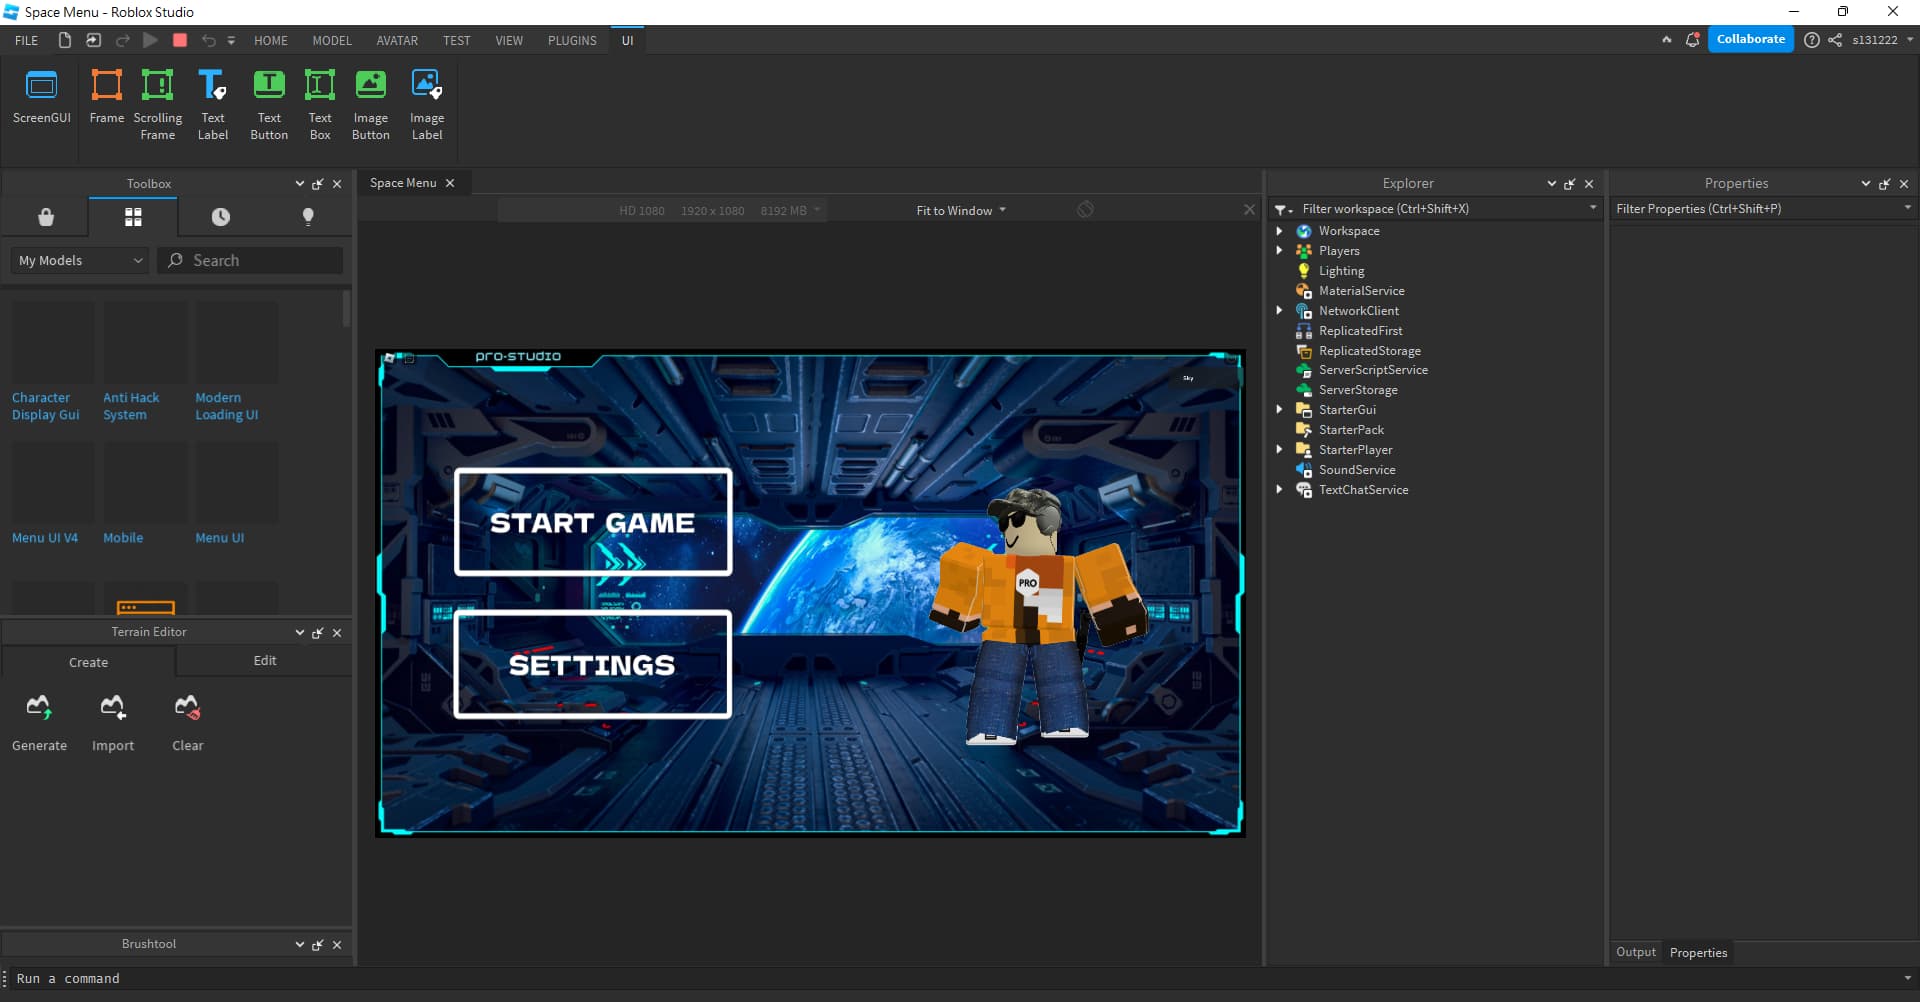Add an Image Label UI element
This screenshot has width=1920, height=1002.
[427, 100]
